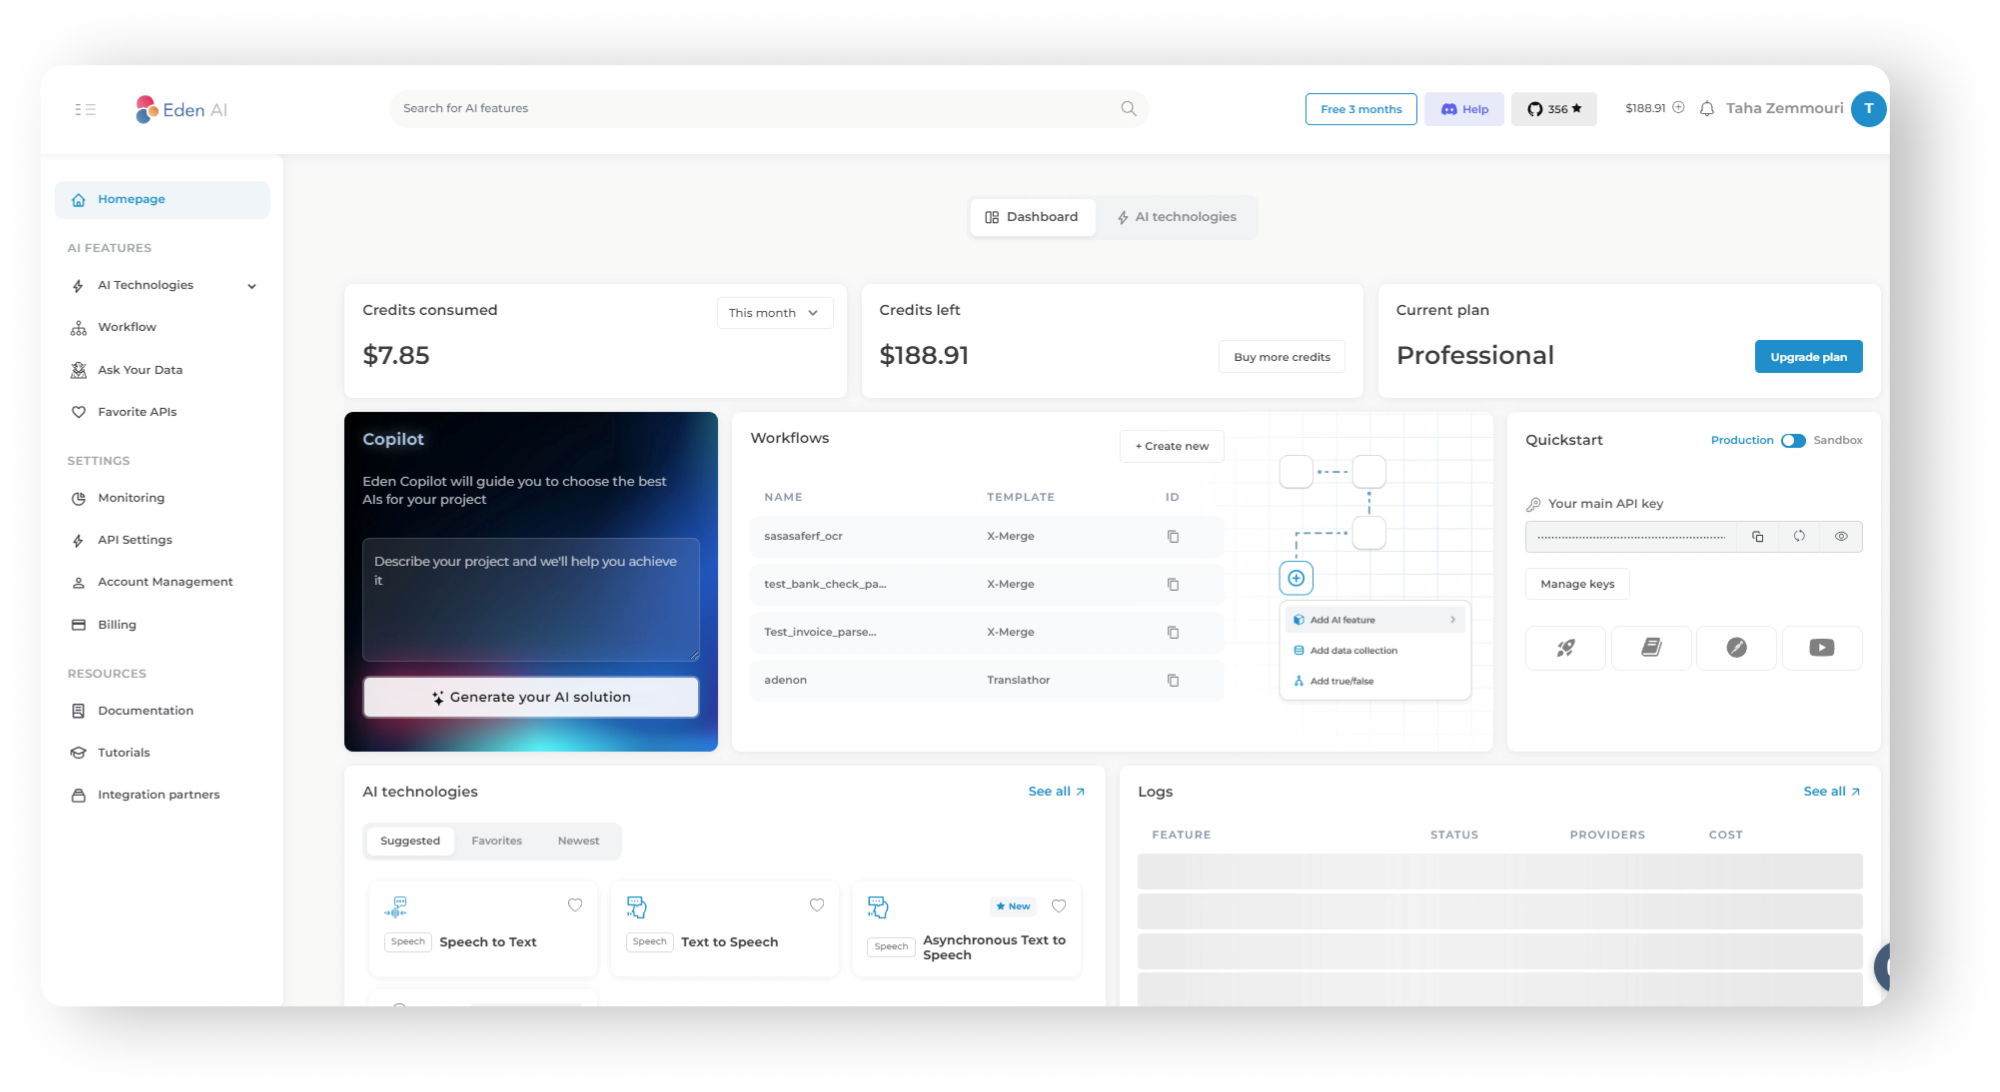Collapse the sidebar with the hamburger icon
Screen dimensions: 2000x1092
pos(86,109)
